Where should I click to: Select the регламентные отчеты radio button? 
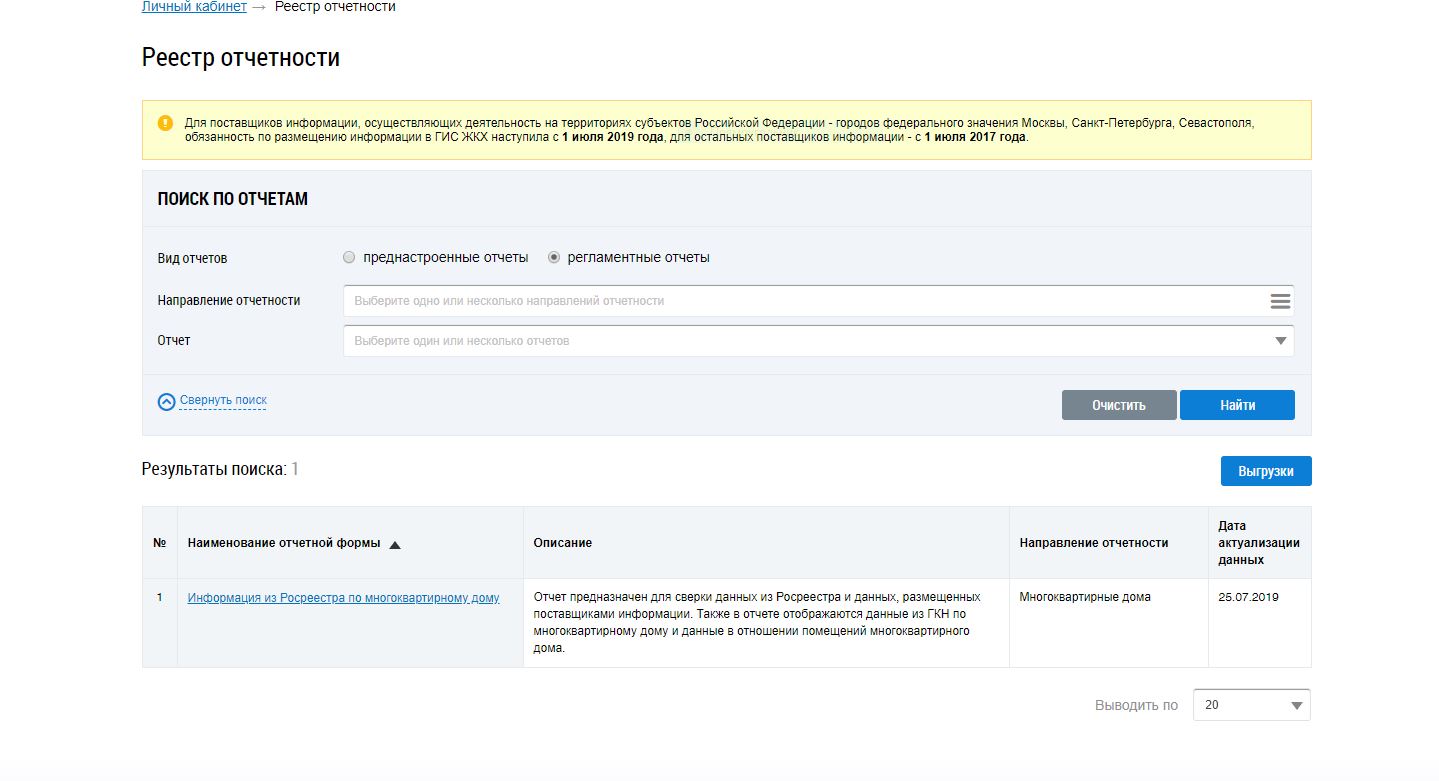pyautogui.click(x=554, y=257)
